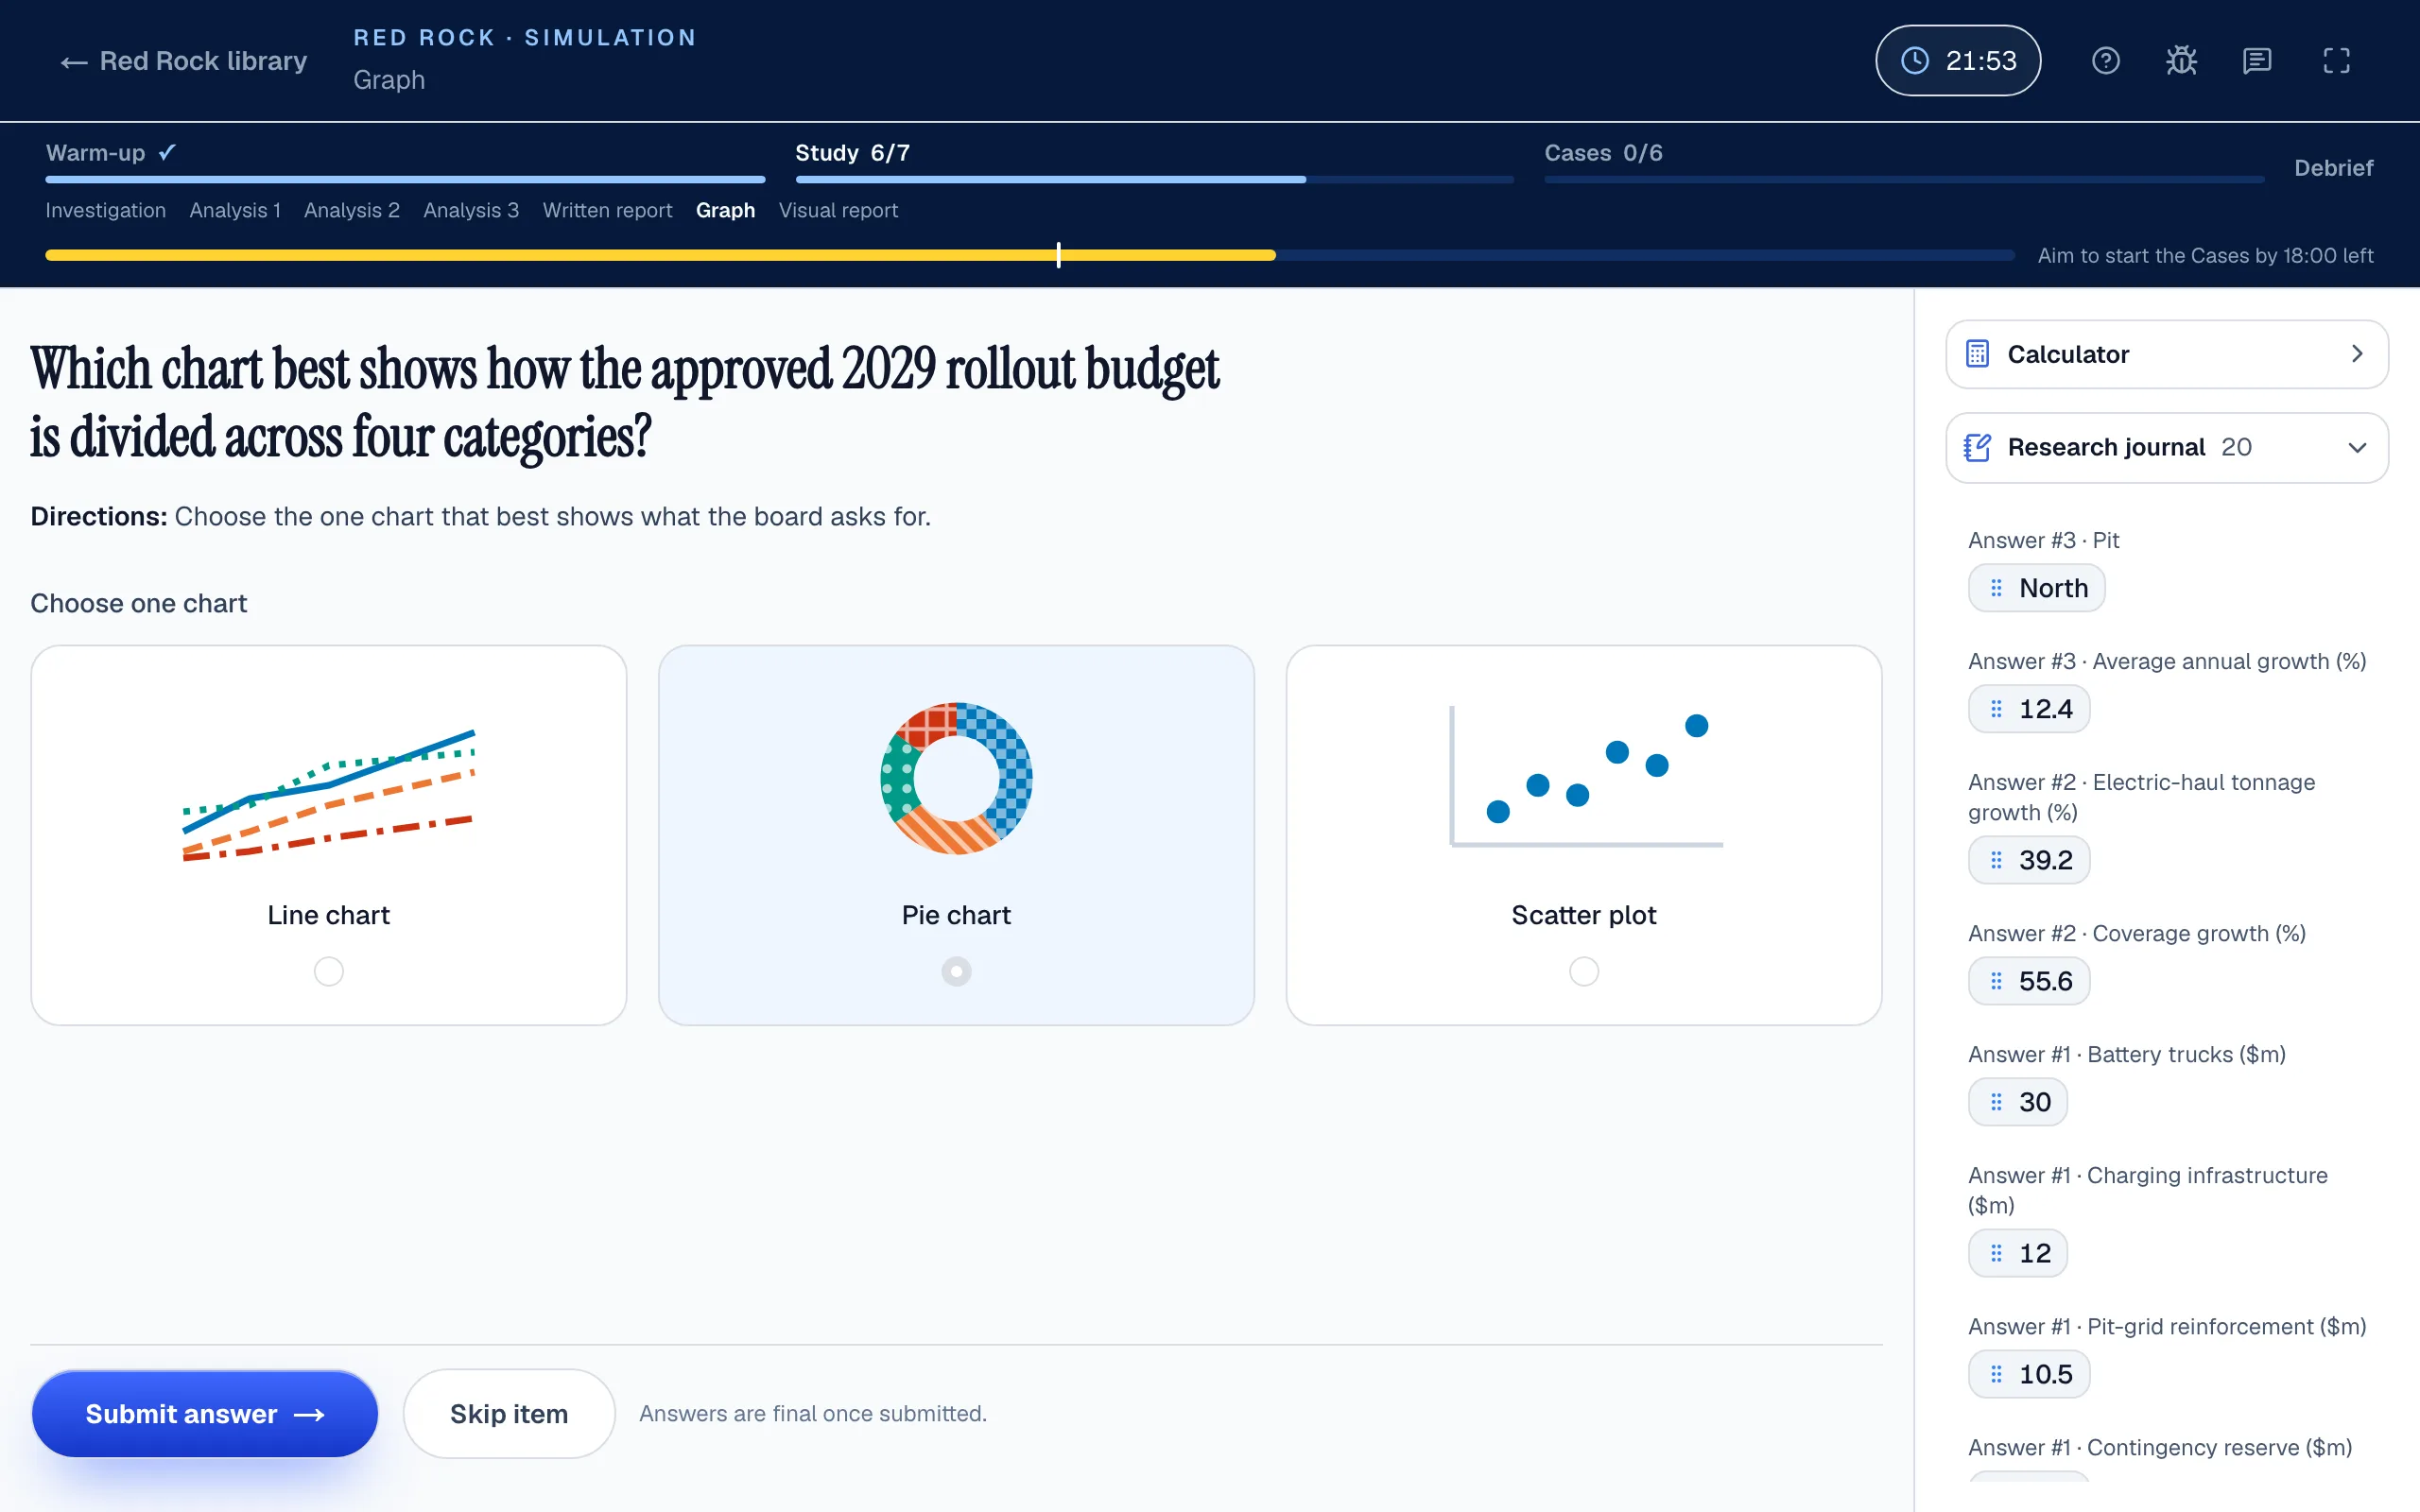Click the bug report icon
This screenshot has width=2420, height=1512.
[2181, 61]
